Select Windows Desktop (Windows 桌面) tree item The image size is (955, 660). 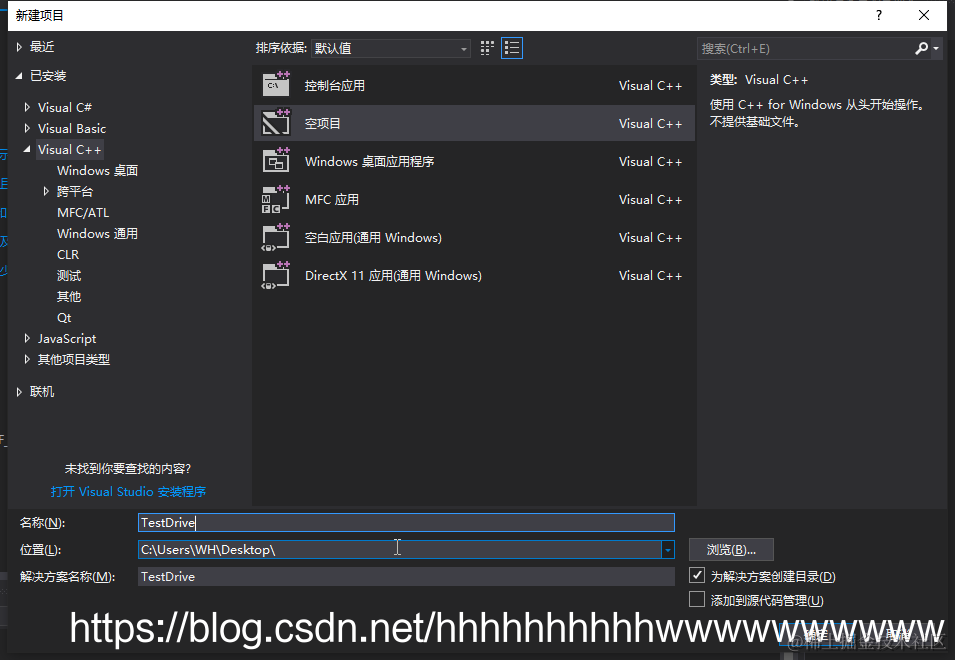point(97,170)
